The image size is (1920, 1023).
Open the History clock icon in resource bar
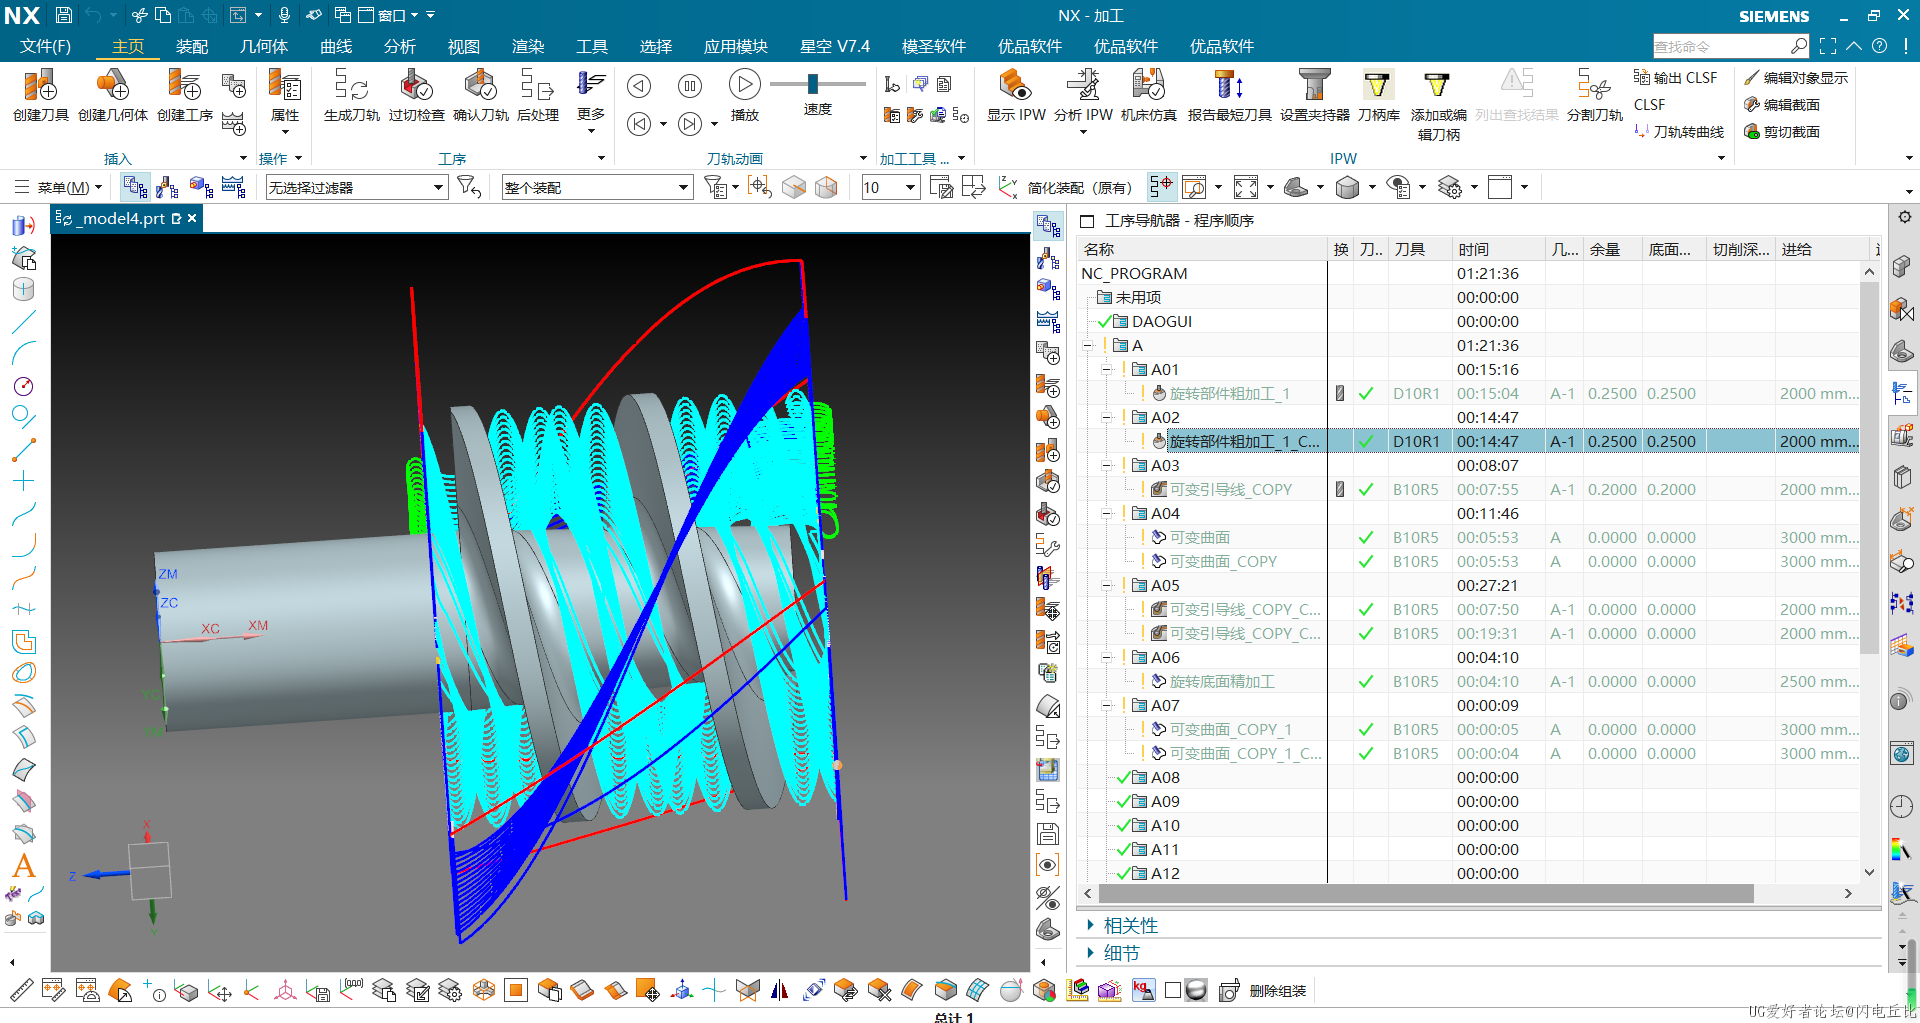(x=1902, y=806)
